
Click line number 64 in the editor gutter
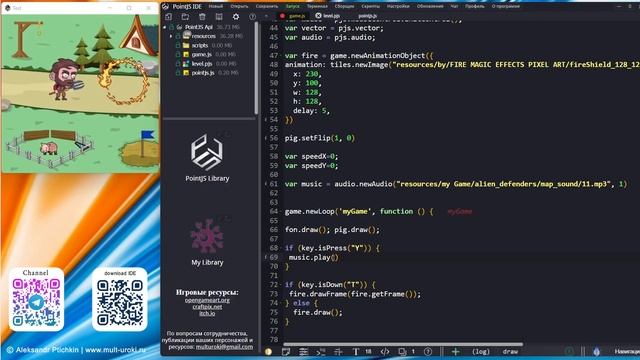tap(273, 211)
